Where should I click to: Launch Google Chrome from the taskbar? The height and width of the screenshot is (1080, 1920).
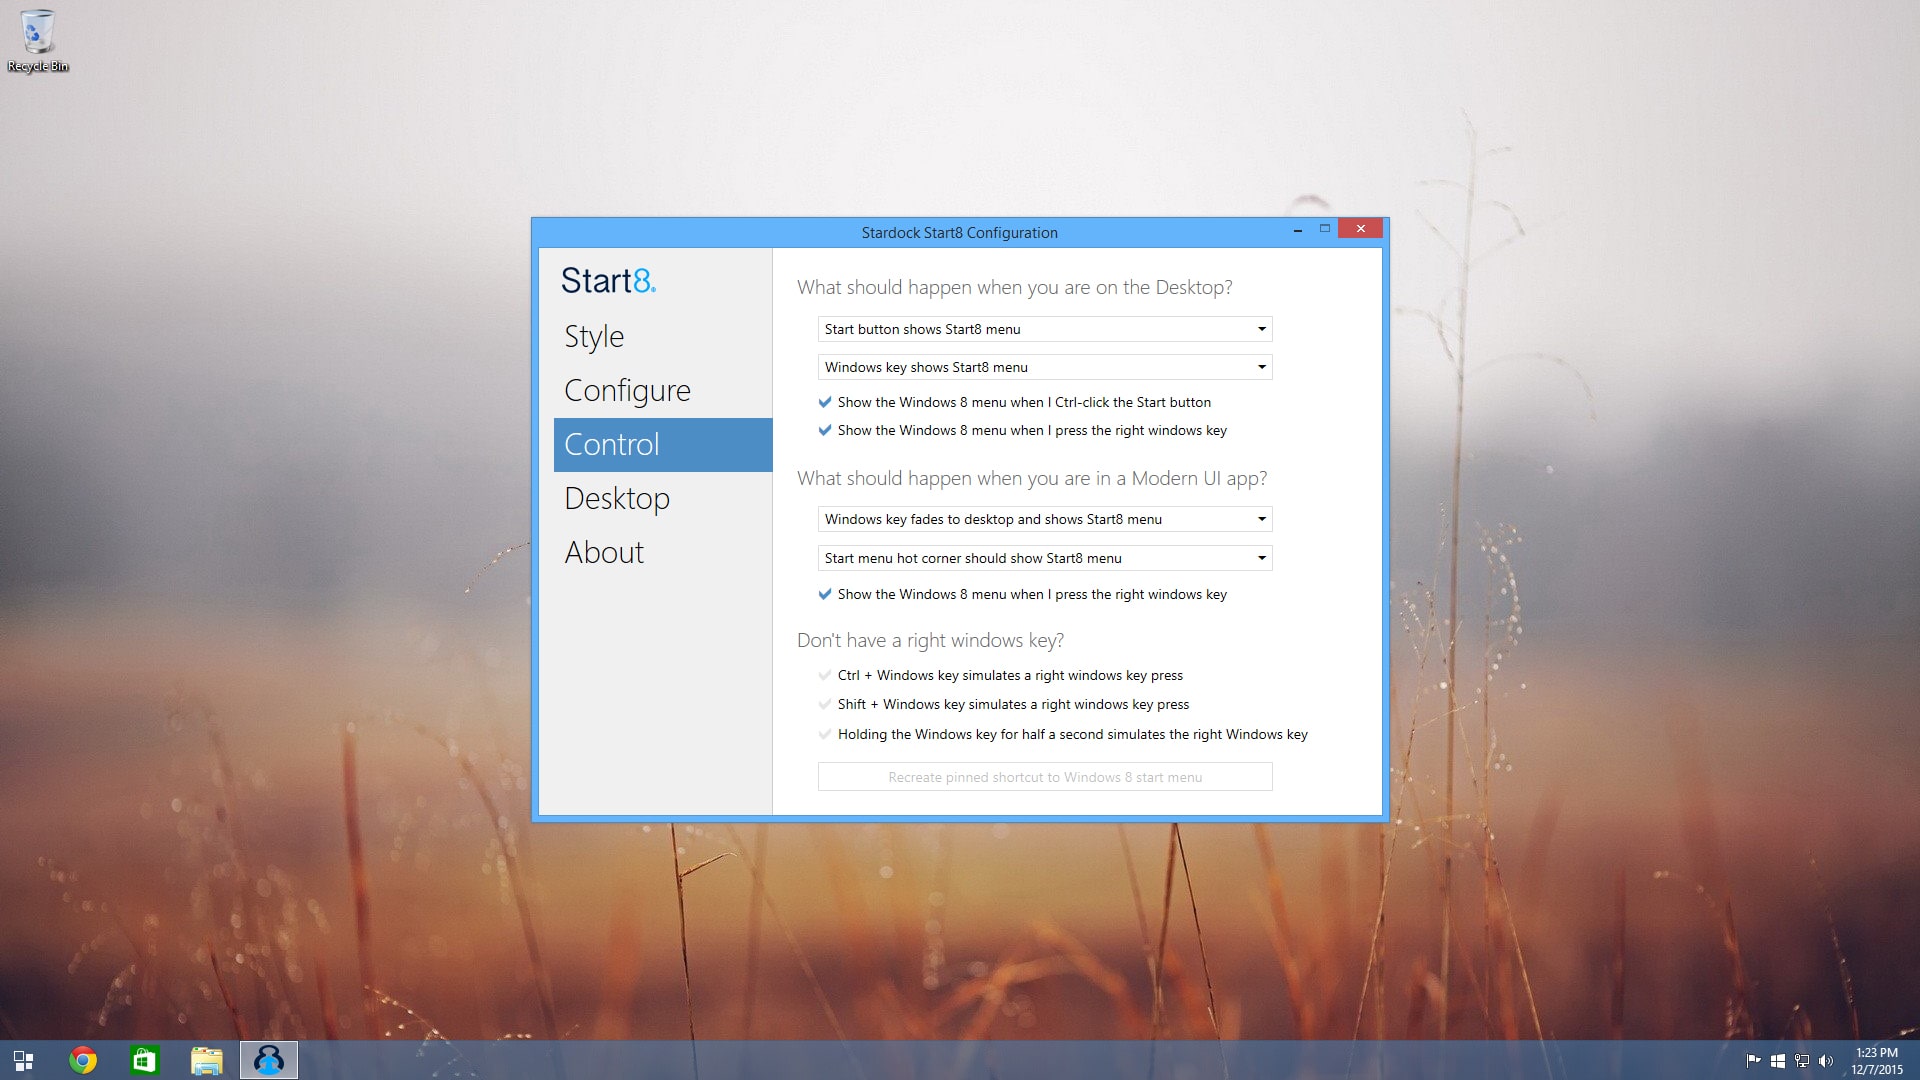[83, 1060]
